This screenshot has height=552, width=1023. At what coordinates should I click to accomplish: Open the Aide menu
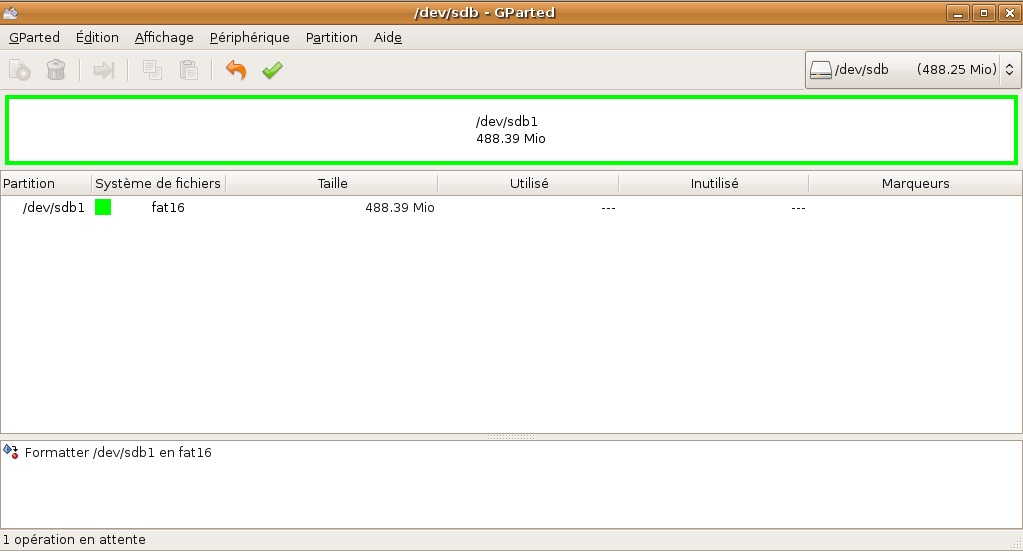click(387, 37)
